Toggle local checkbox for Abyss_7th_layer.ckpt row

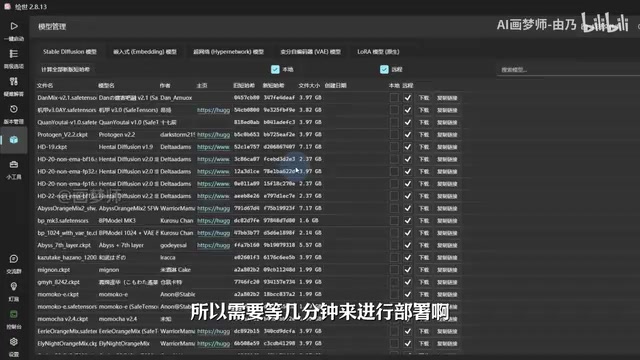click(394, 245)
